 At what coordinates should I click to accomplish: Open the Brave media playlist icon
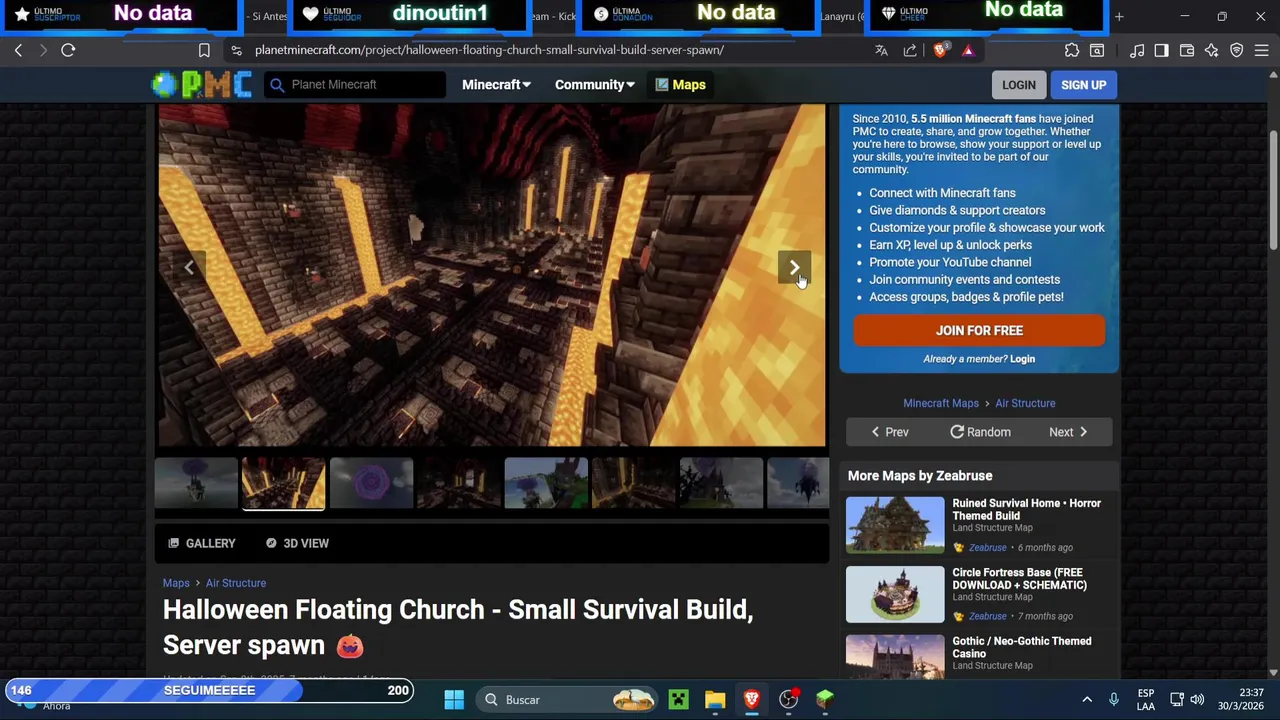[1137, 50]
